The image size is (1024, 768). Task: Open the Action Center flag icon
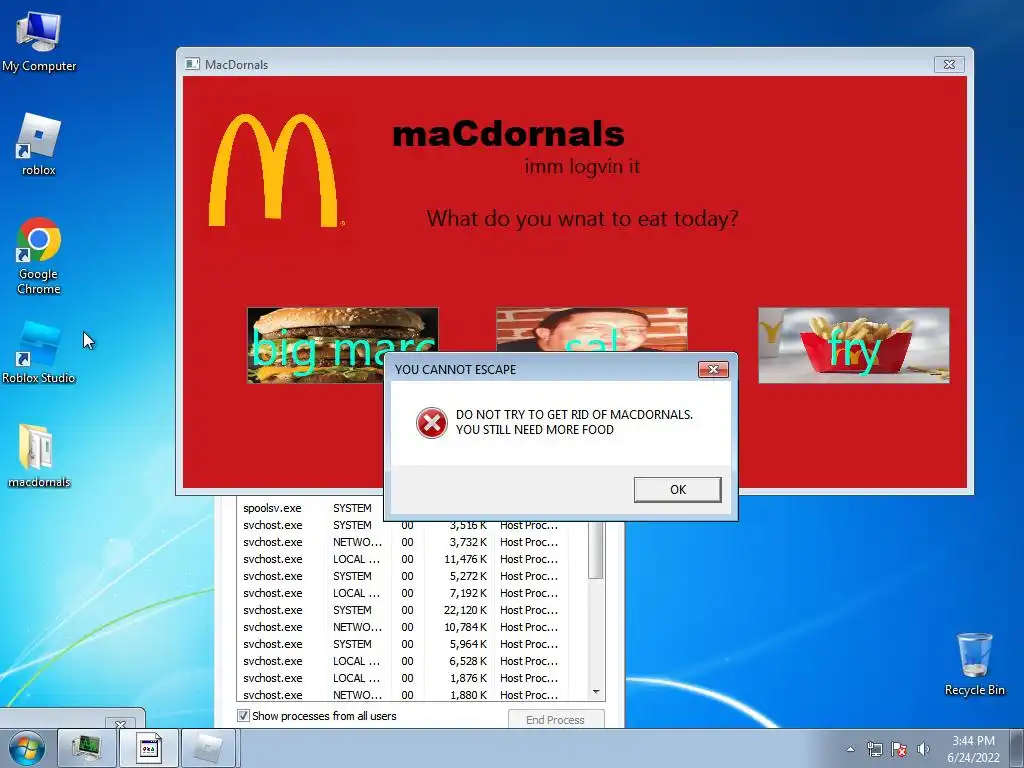[x=899, y=749]
